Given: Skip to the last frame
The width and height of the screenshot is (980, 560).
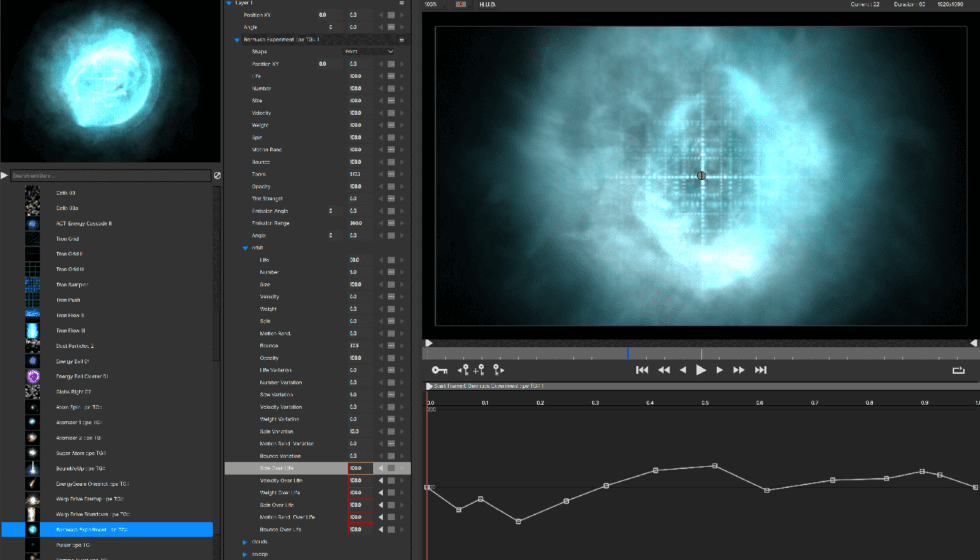Looking at the screenshot, I should (x=760, y=370).
